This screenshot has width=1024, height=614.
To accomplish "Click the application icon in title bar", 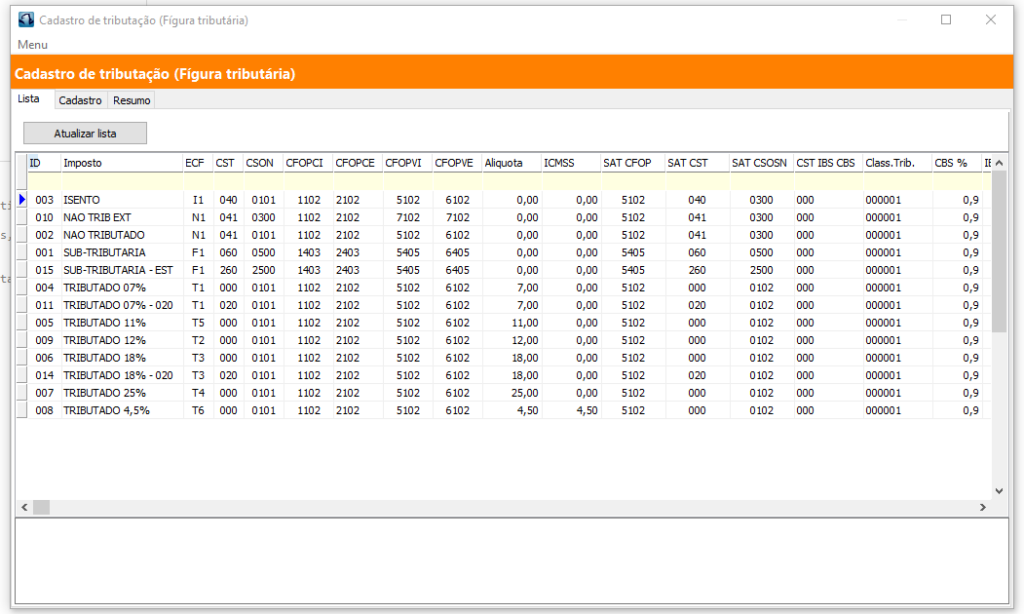I will [26, 20].
